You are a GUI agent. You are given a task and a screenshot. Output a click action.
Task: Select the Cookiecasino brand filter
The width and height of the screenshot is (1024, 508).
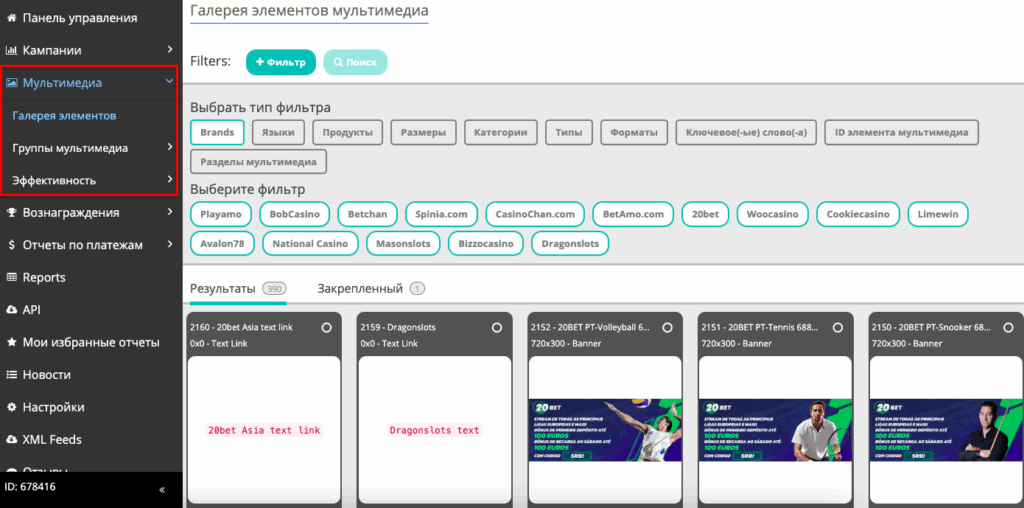pos(858,214)
